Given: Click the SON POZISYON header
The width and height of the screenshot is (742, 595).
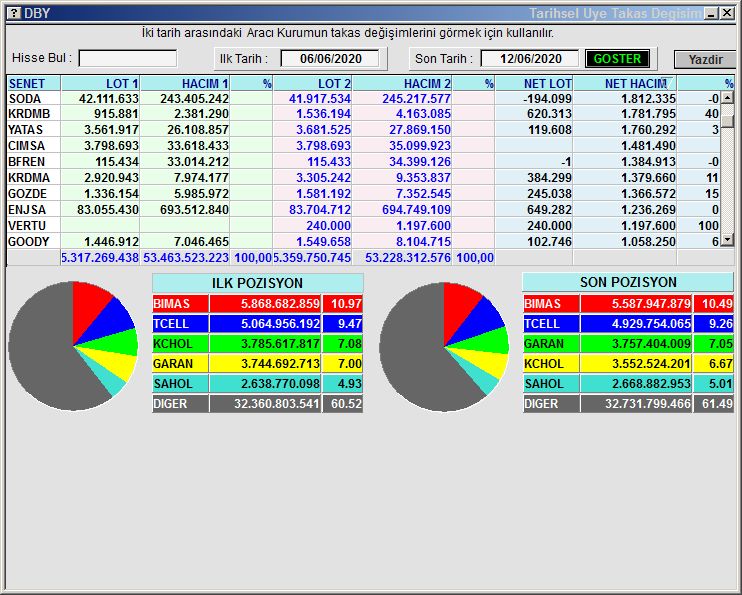Looking at the screenshot, I should click(628, 282).
